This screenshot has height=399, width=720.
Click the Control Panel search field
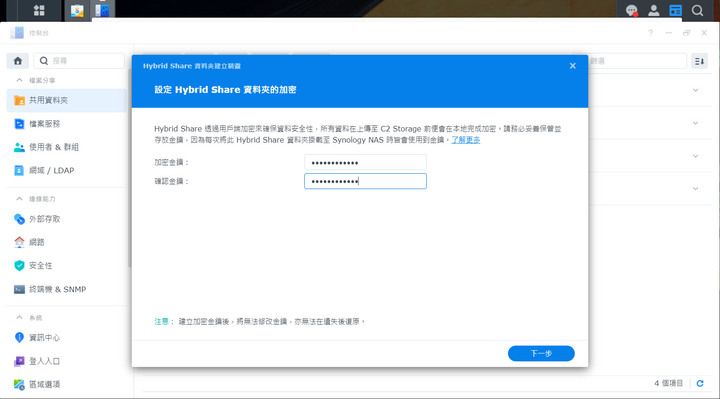click(x=79, y=61)
